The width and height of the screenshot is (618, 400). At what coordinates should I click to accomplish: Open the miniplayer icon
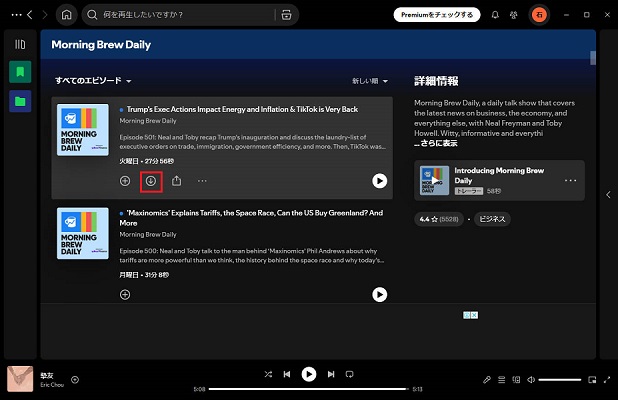592,380
